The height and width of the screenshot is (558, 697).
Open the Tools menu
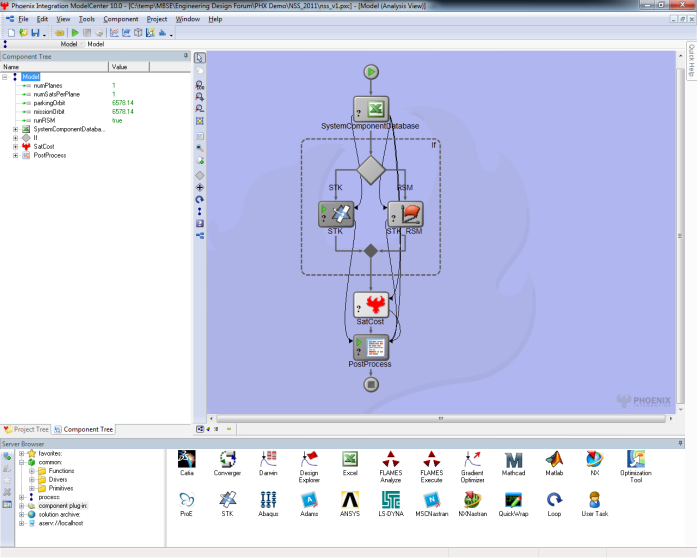[x=87, y=19]
